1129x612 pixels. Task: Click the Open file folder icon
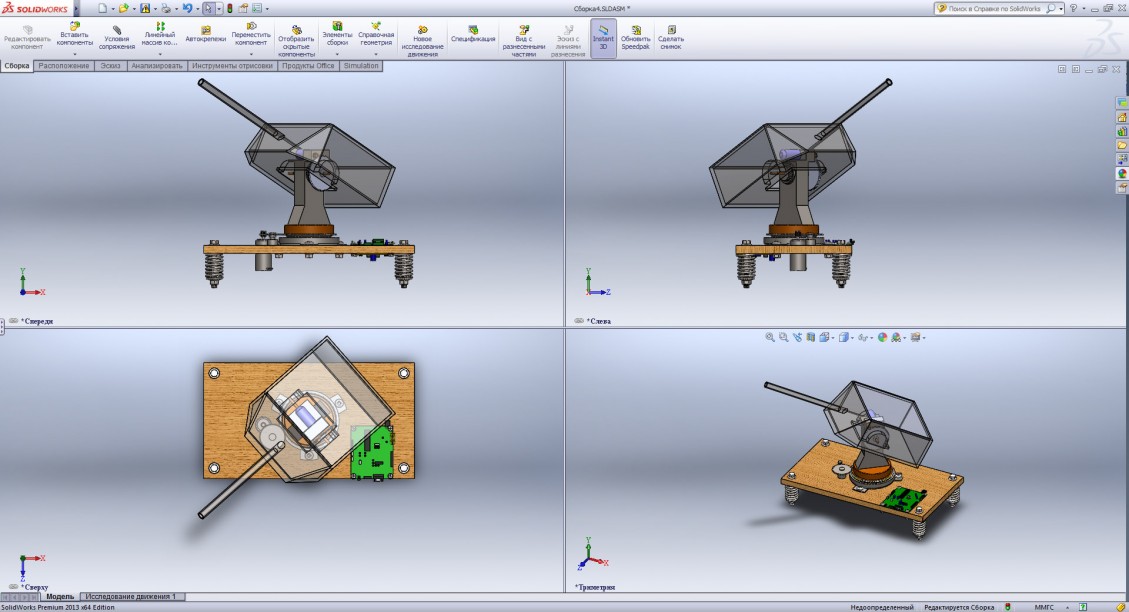pos(124,9)
